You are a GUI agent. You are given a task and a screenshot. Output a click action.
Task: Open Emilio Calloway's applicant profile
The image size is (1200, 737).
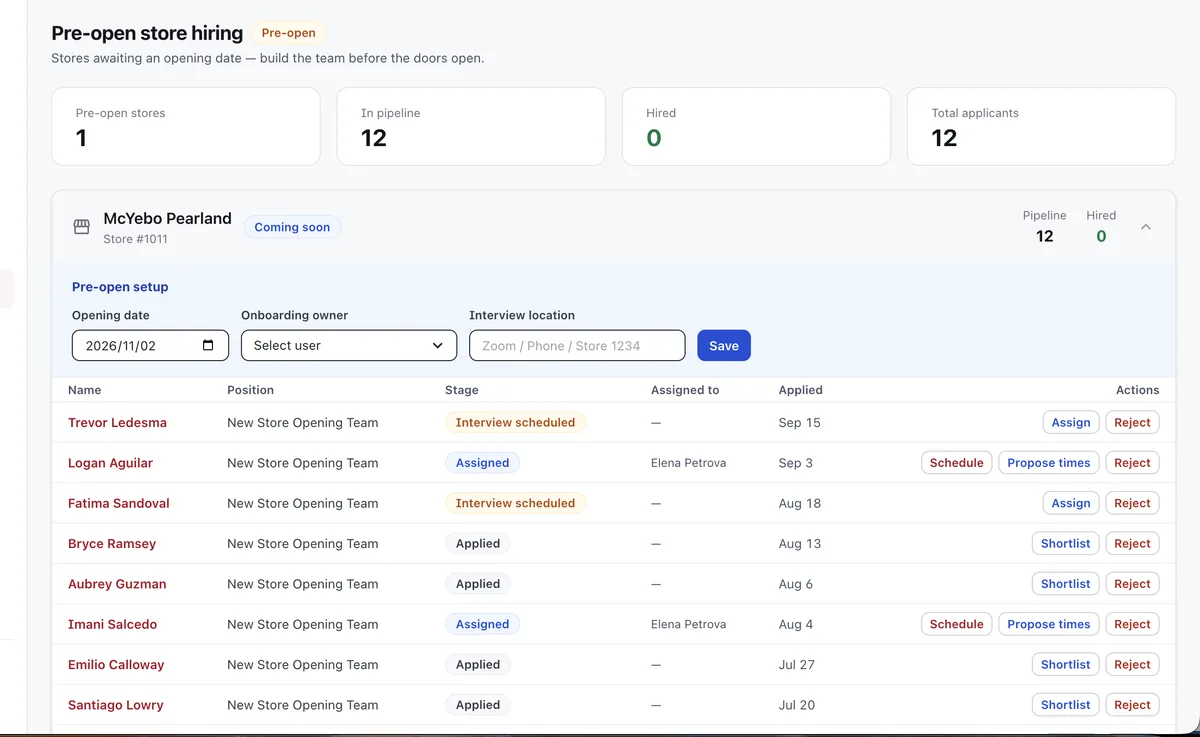pyautogui.click(x=116, y=664)
